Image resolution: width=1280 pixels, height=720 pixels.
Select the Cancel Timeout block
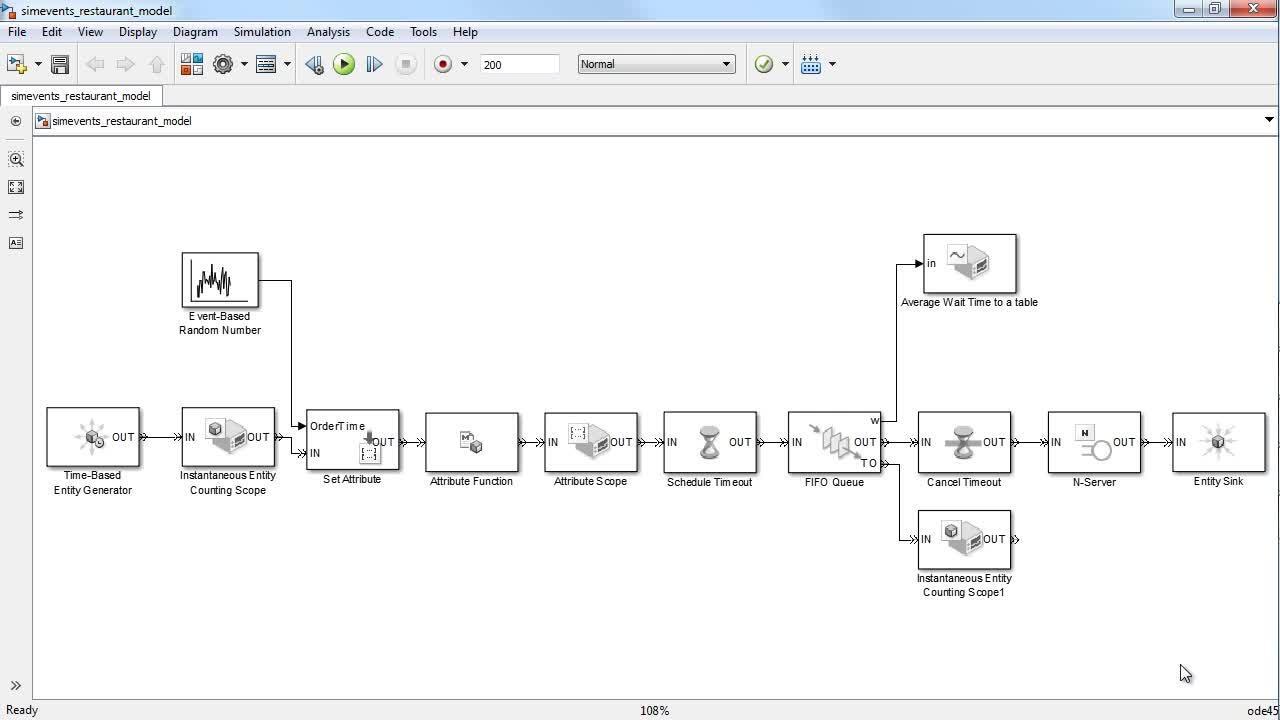click(x=965, y=442)
